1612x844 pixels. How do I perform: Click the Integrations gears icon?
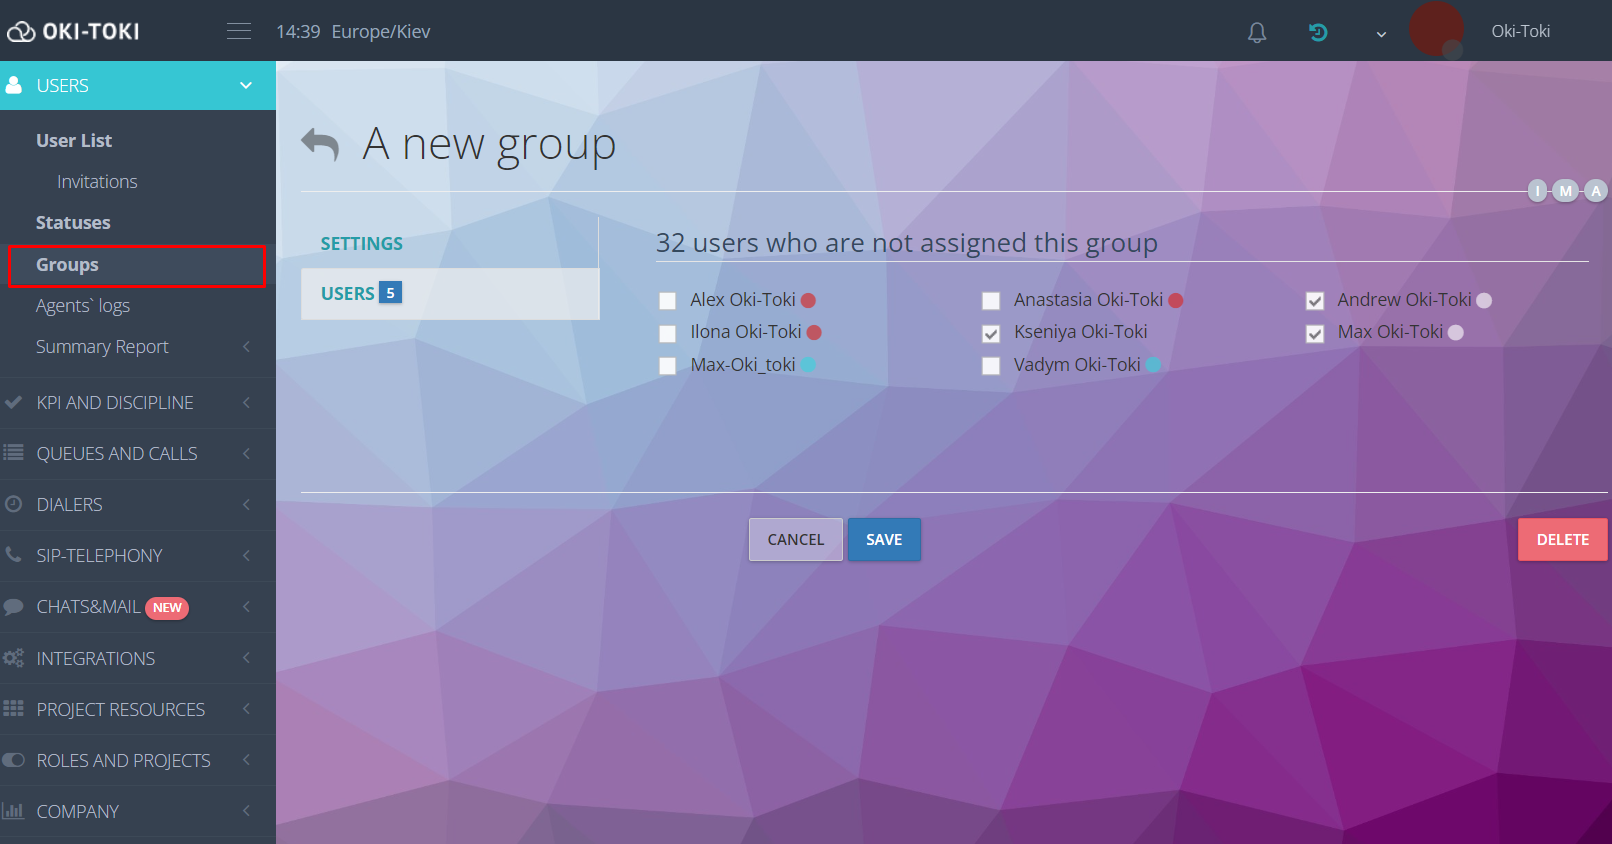click(14, 658)
